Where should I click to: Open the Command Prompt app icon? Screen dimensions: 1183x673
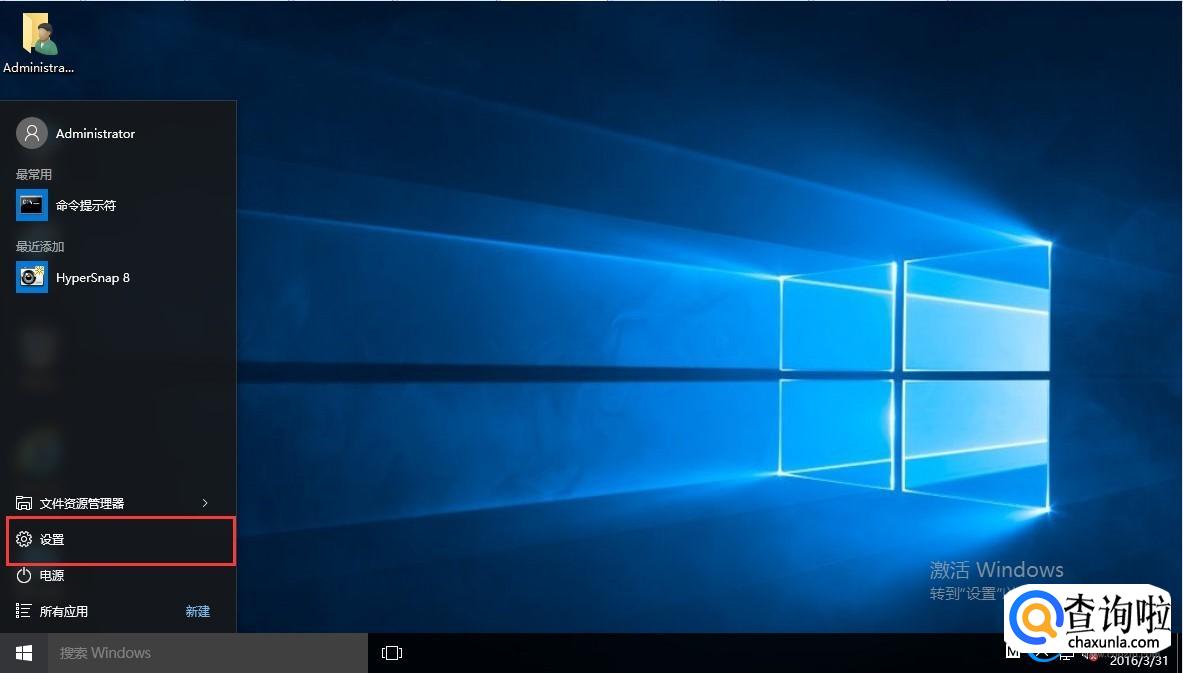click(x=32, y=205)
